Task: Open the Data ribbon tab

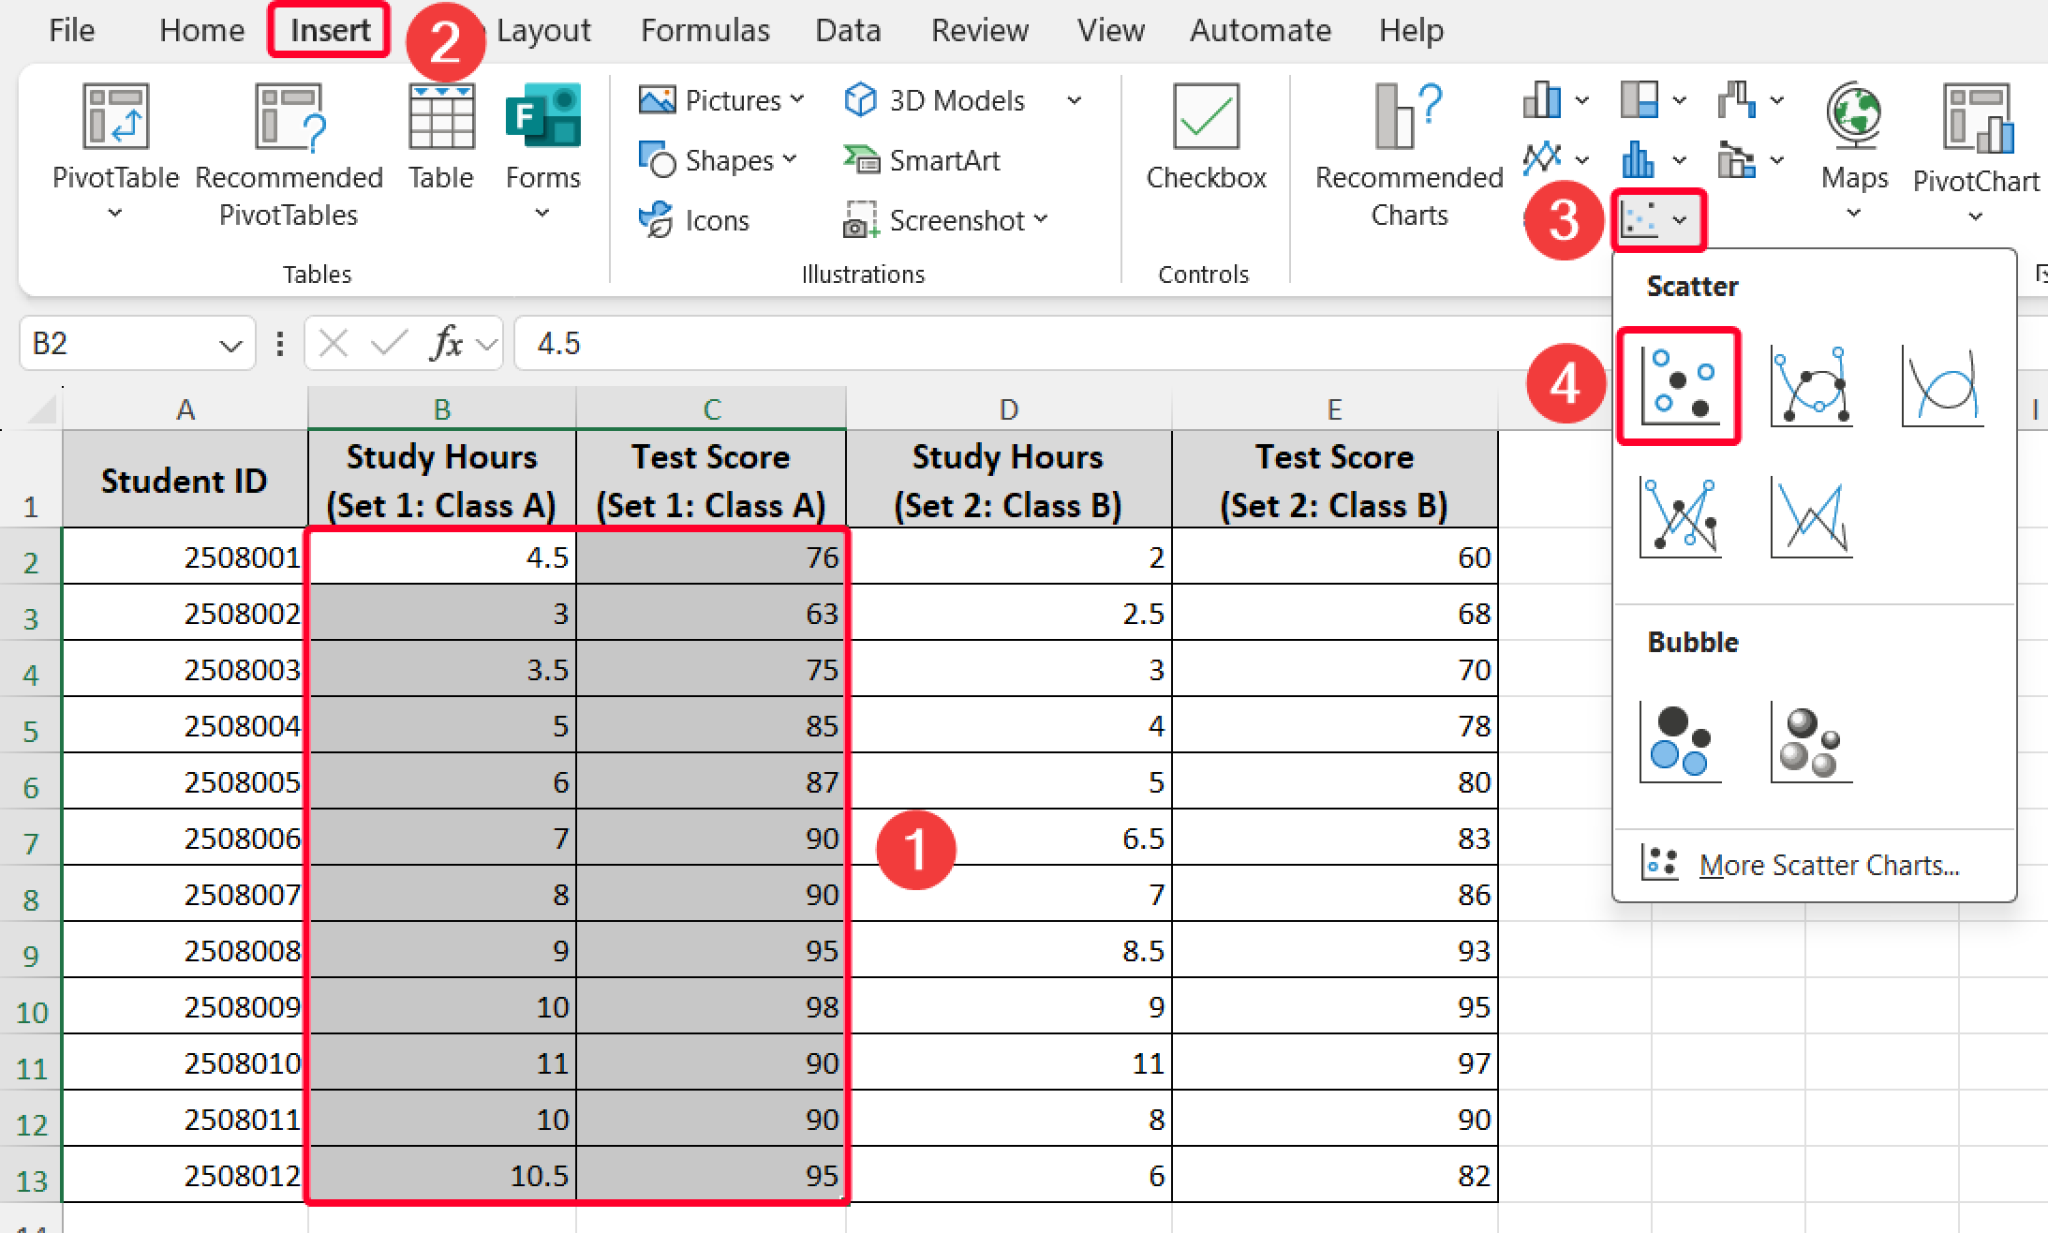Action: [846, 30]
